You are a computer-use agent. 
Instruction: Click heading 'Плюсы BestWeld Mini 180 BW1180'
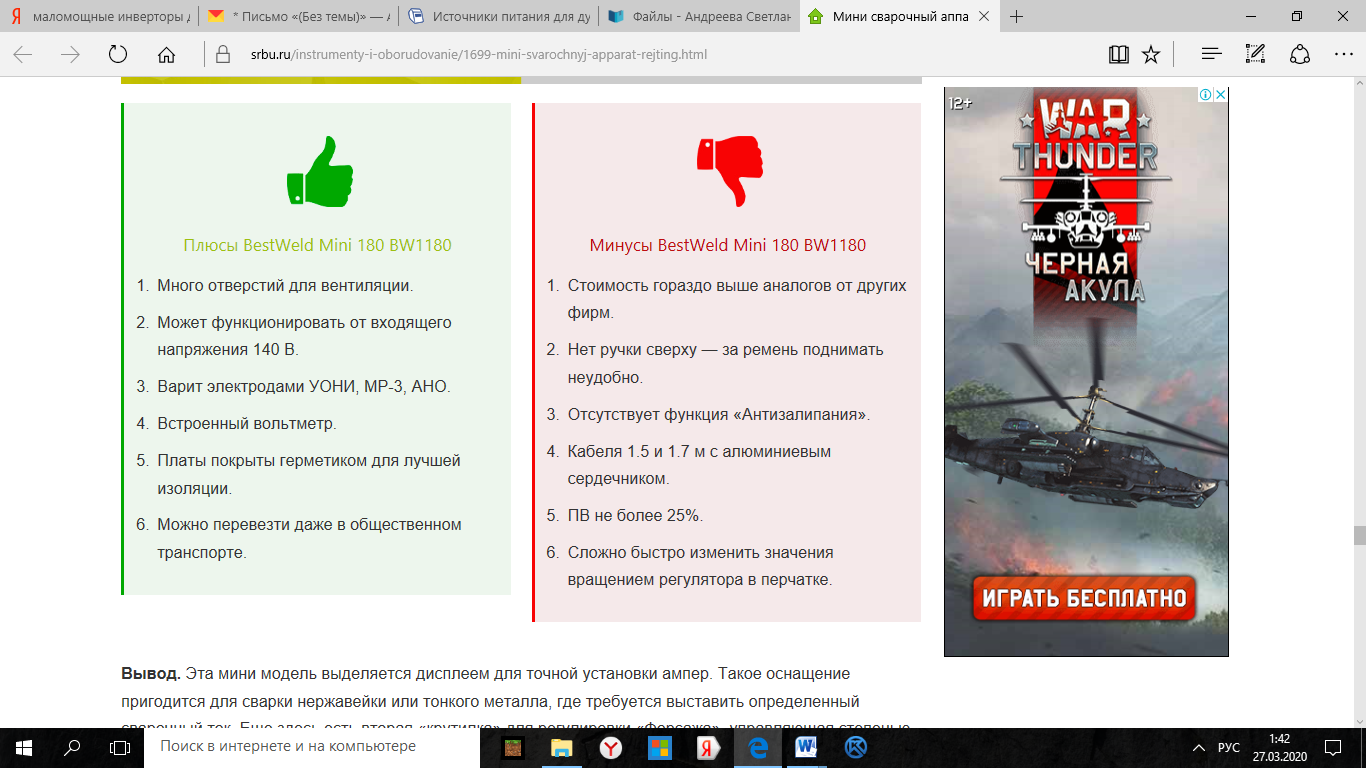click(317, 245)
